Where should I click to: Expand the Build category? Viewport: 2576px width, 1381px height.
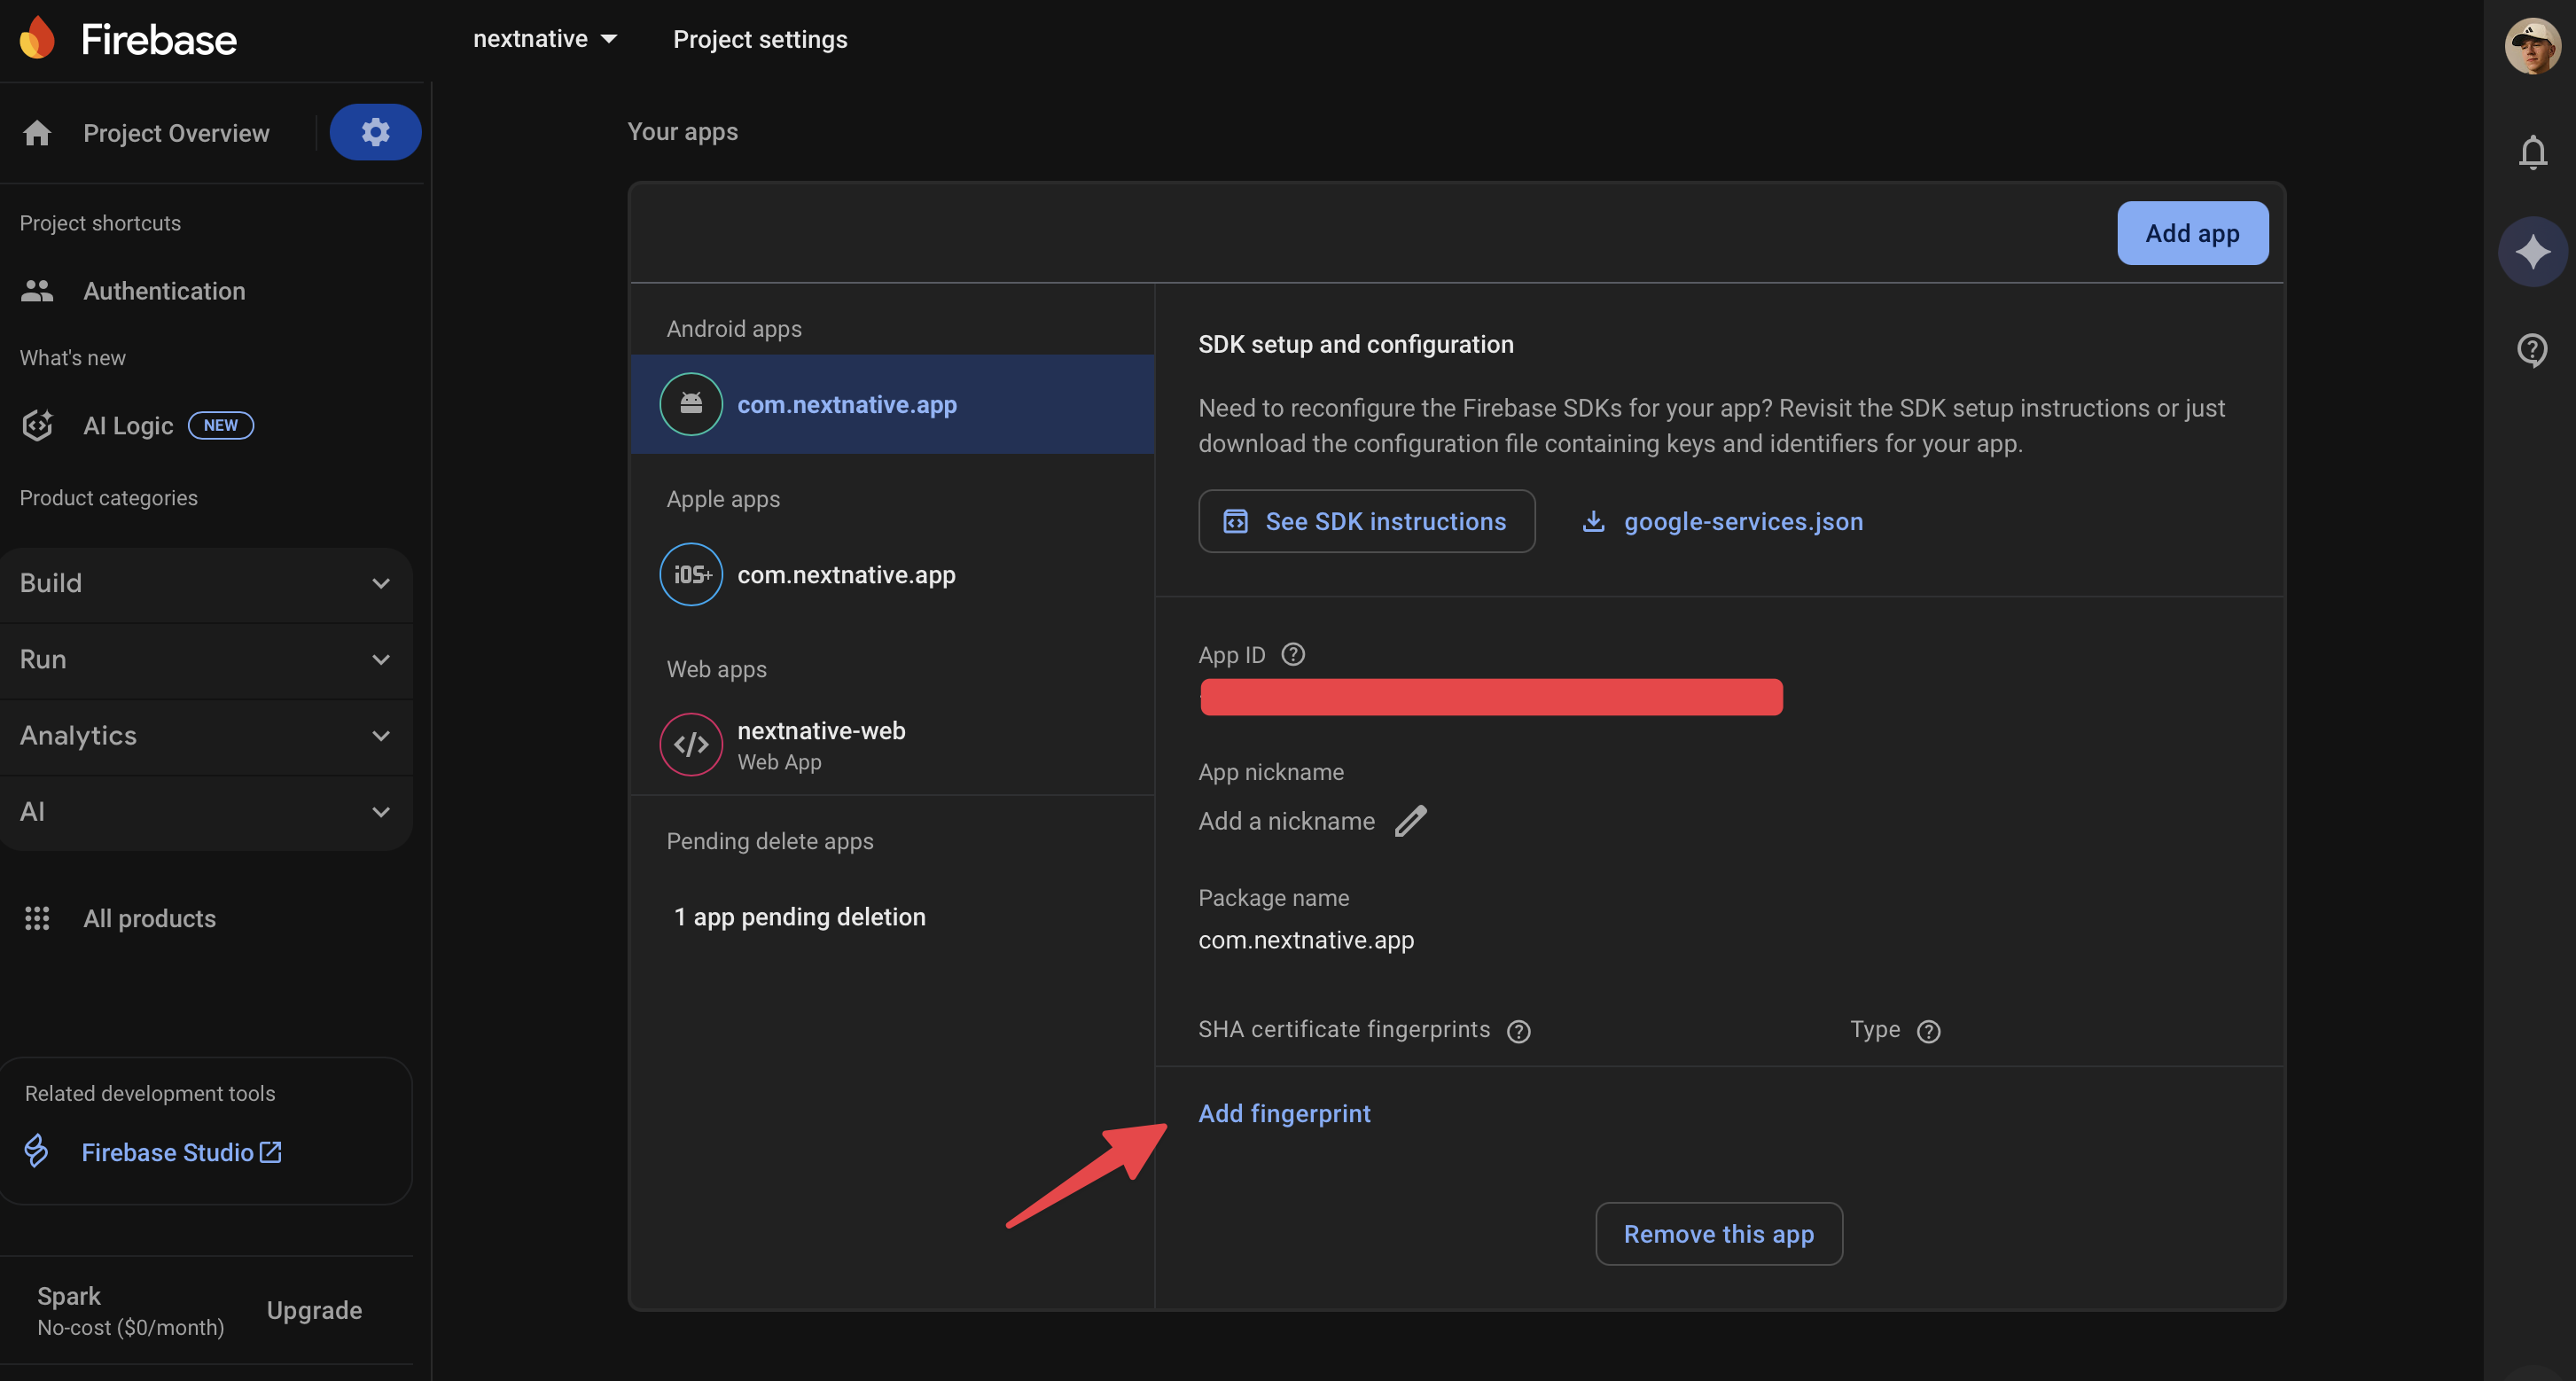206,583
